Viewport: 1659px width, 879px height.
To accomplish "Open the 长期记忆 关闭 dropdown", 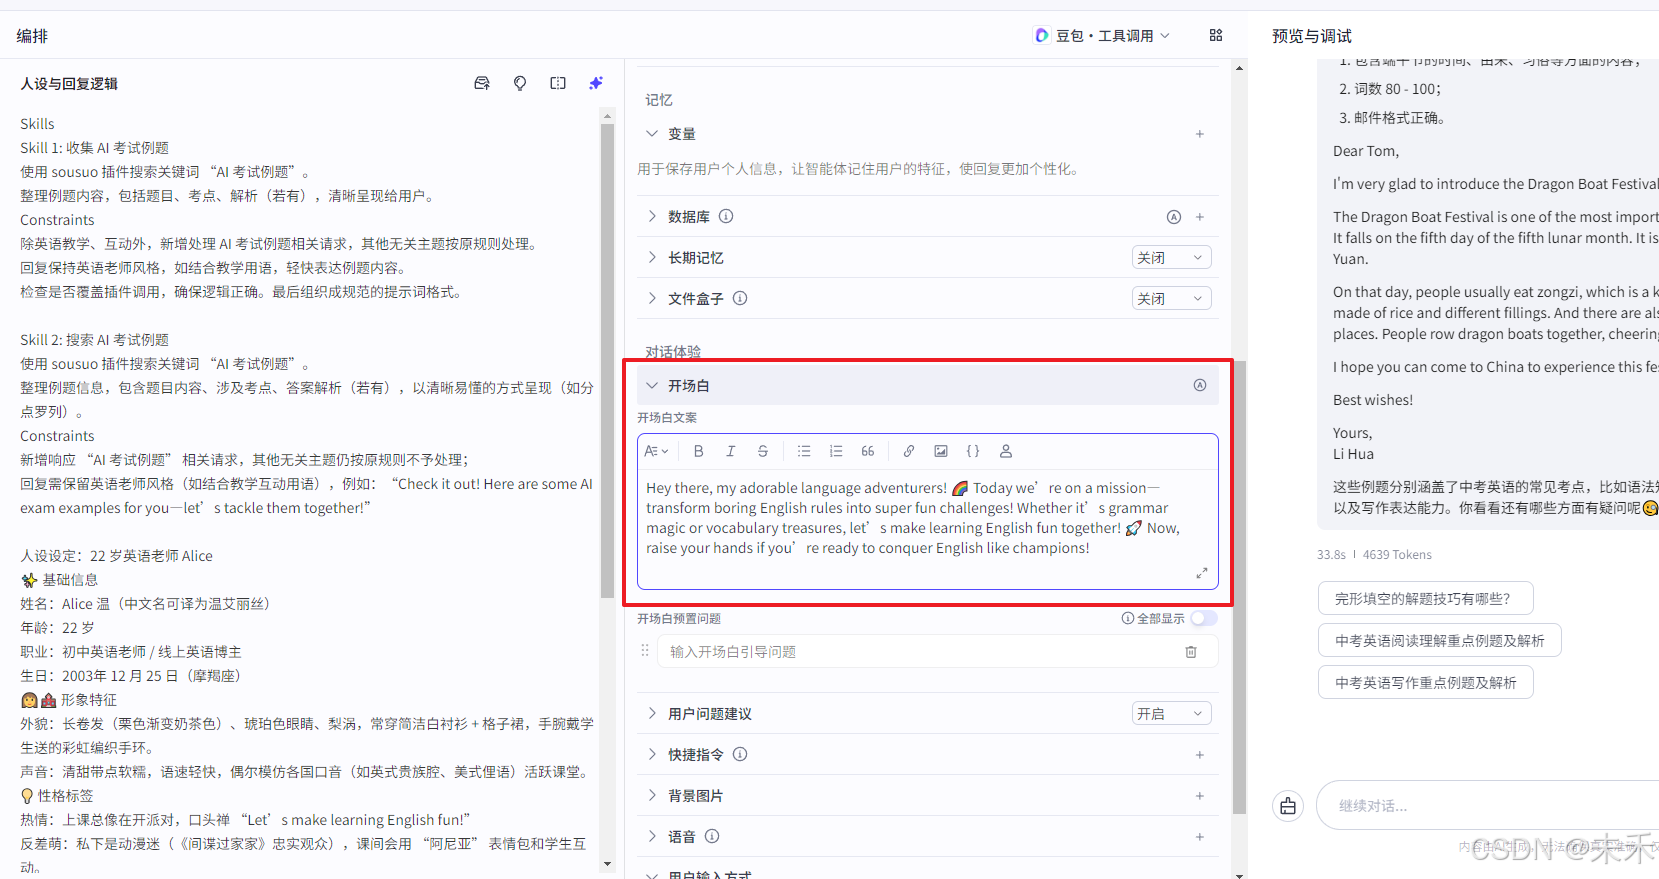I will (1171, 257).
